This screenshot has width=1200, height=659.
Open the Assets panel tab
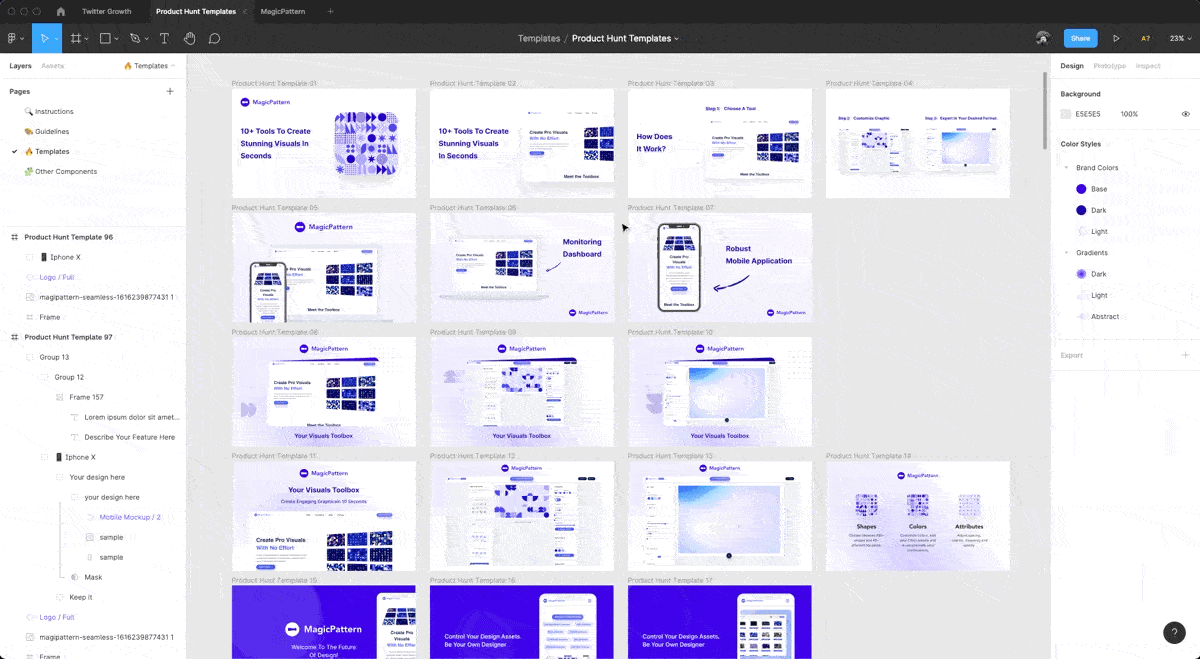(x=52, y=66)
